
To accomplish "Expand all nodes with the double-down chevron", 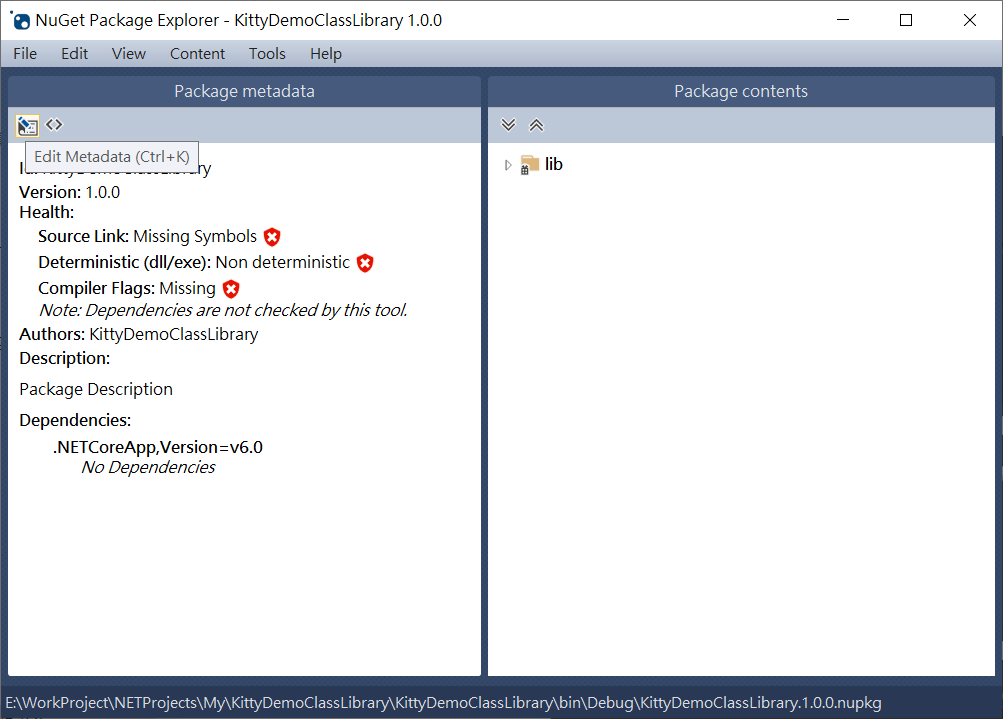I will (508, 125).
